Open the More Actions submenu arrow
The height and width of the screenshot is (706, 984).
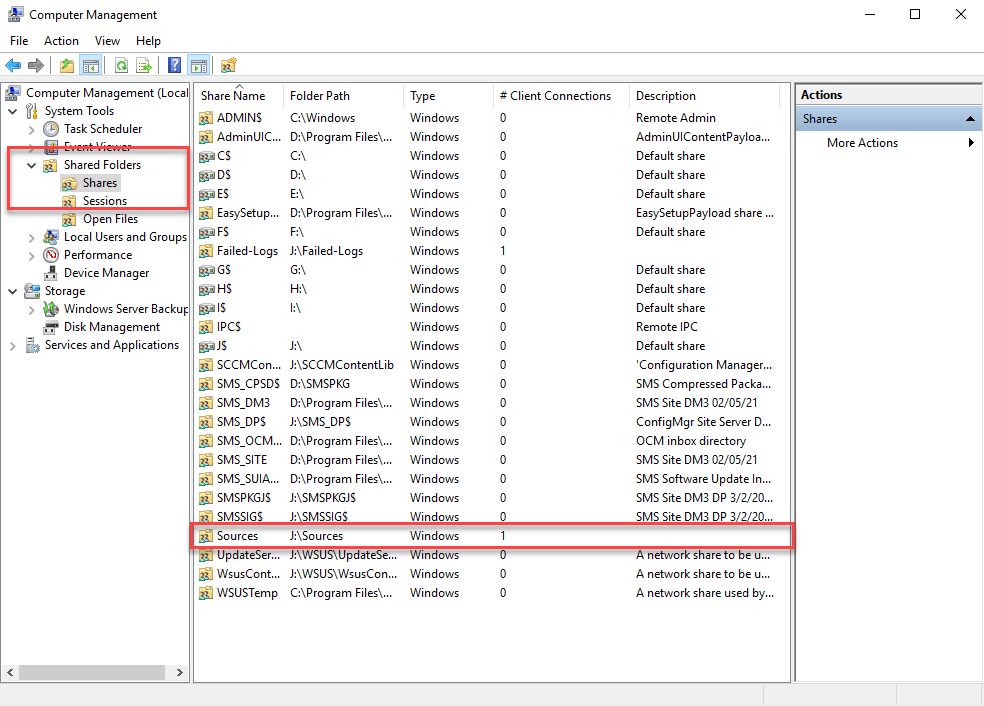tap(971, 142)
